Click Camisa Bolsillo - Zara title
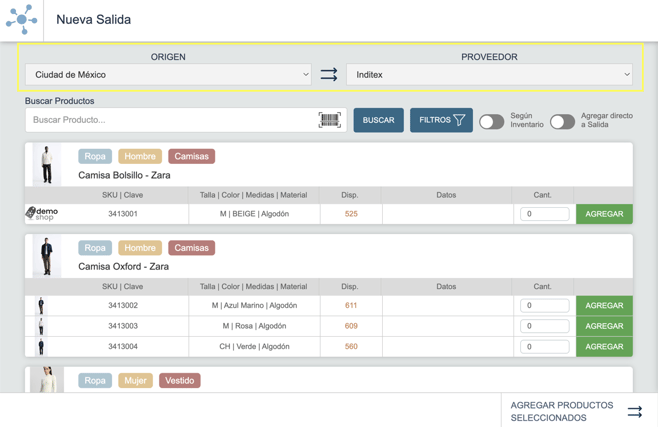658x427 pixels. coord(124,175)
